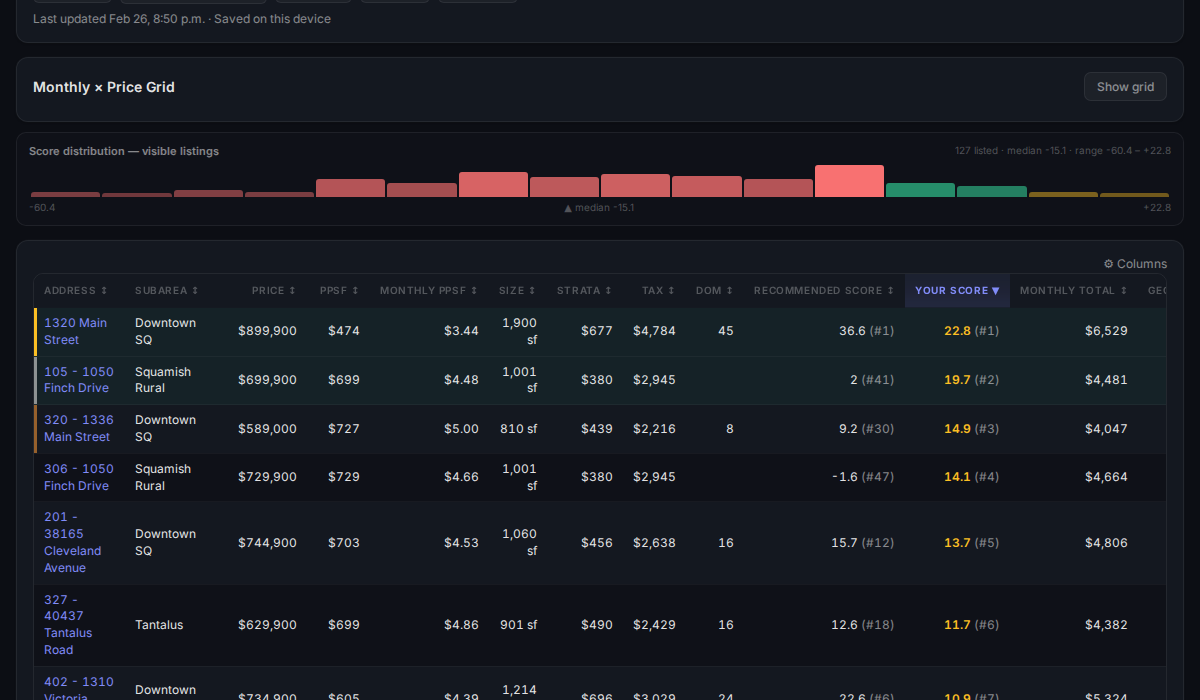Sort by Subarea column header
This screenshot has width=1200, height=700.
coord(167,291)
